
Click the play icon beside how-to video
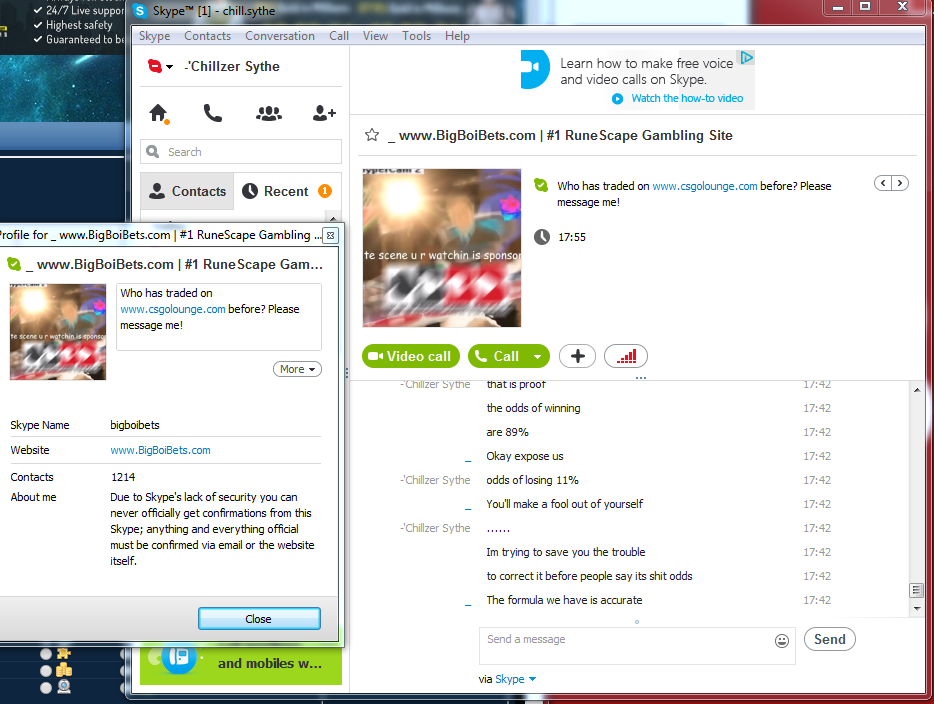[618, 99]
